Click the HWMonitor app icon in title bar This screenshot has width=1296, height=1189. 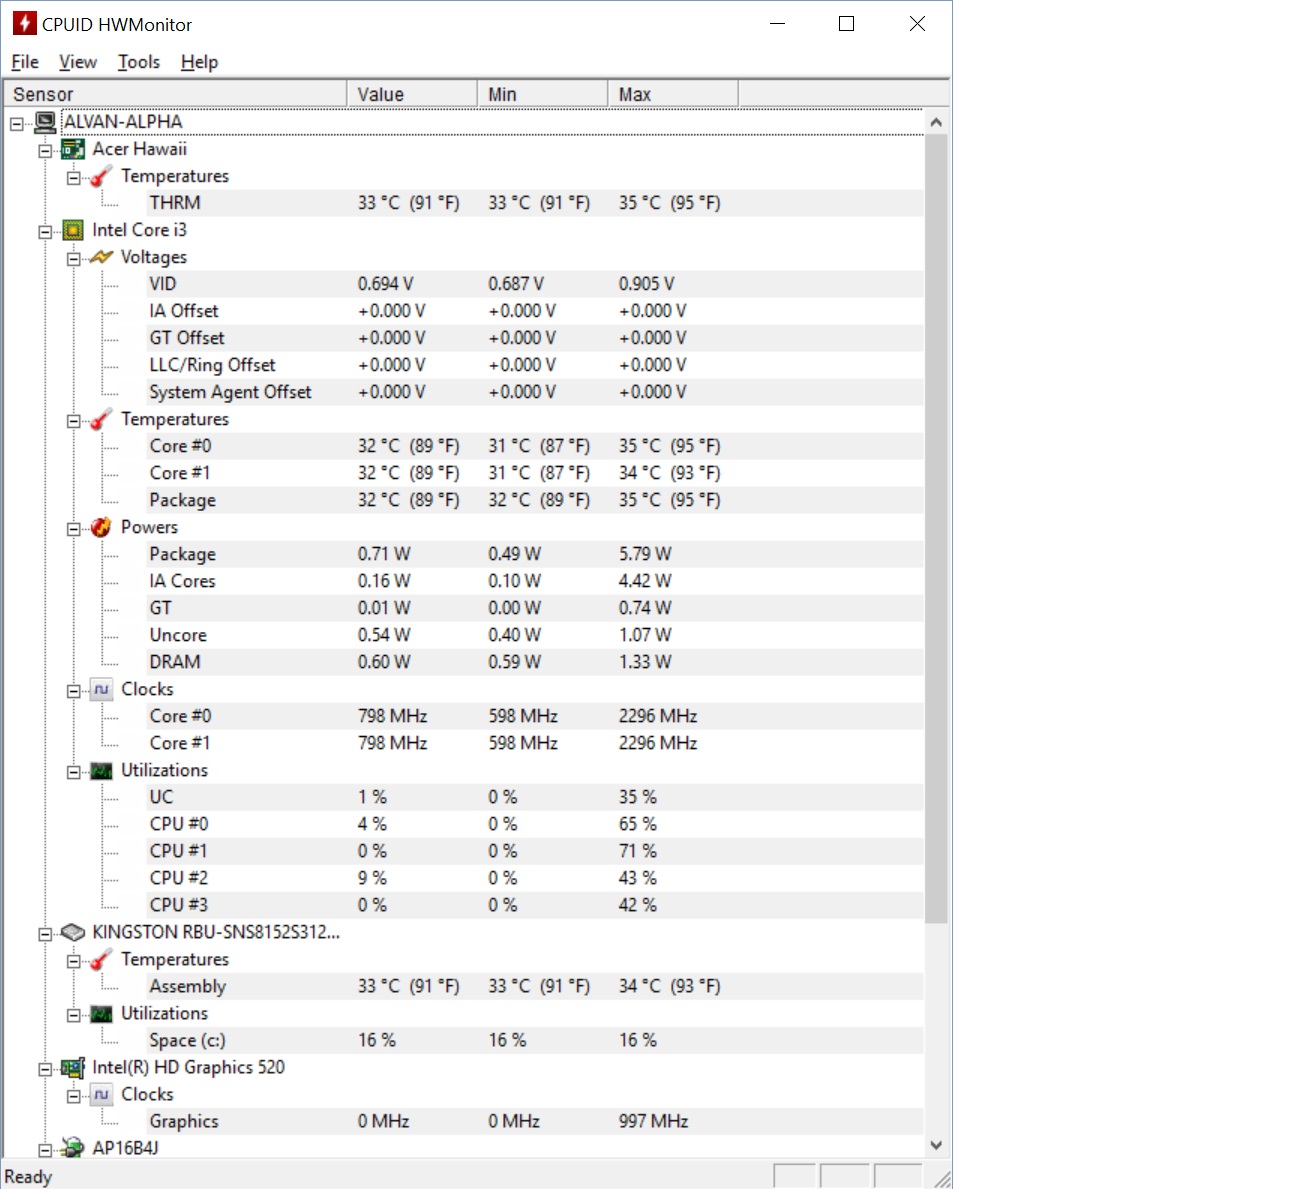pos(24,23)
